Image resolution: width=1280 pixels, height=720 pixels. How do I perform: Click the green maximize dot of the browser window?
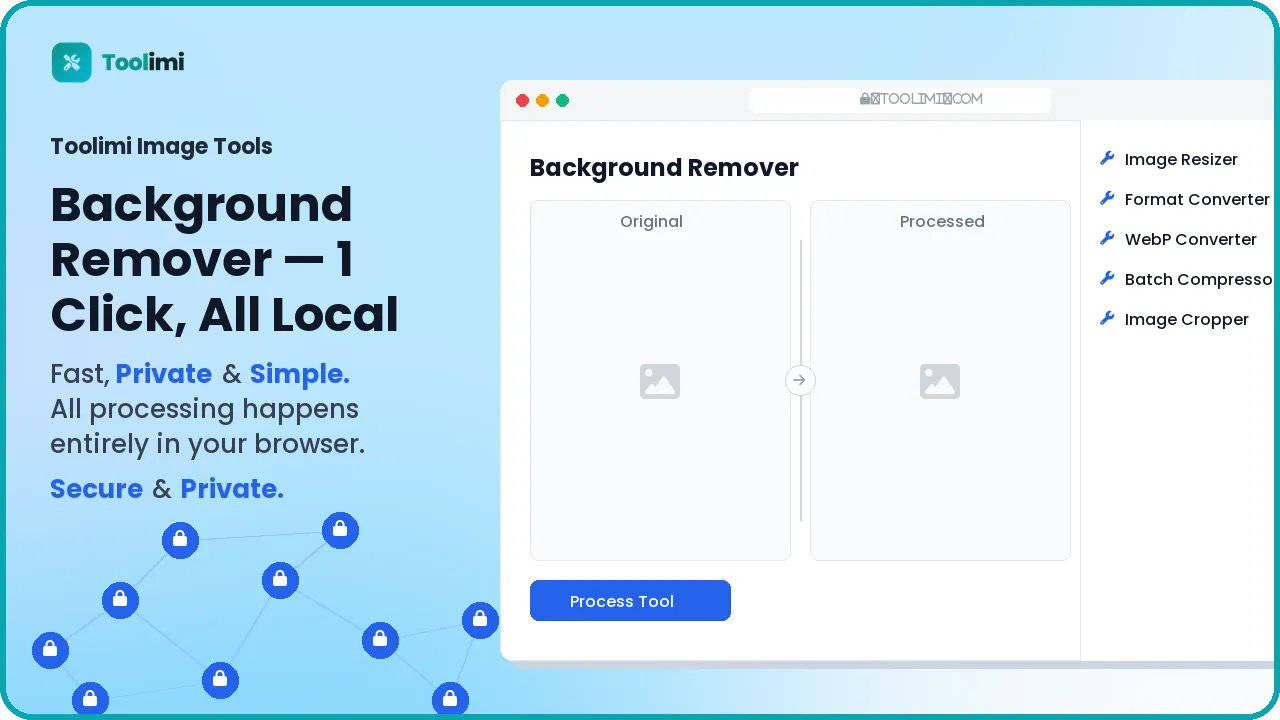point(562,100)
